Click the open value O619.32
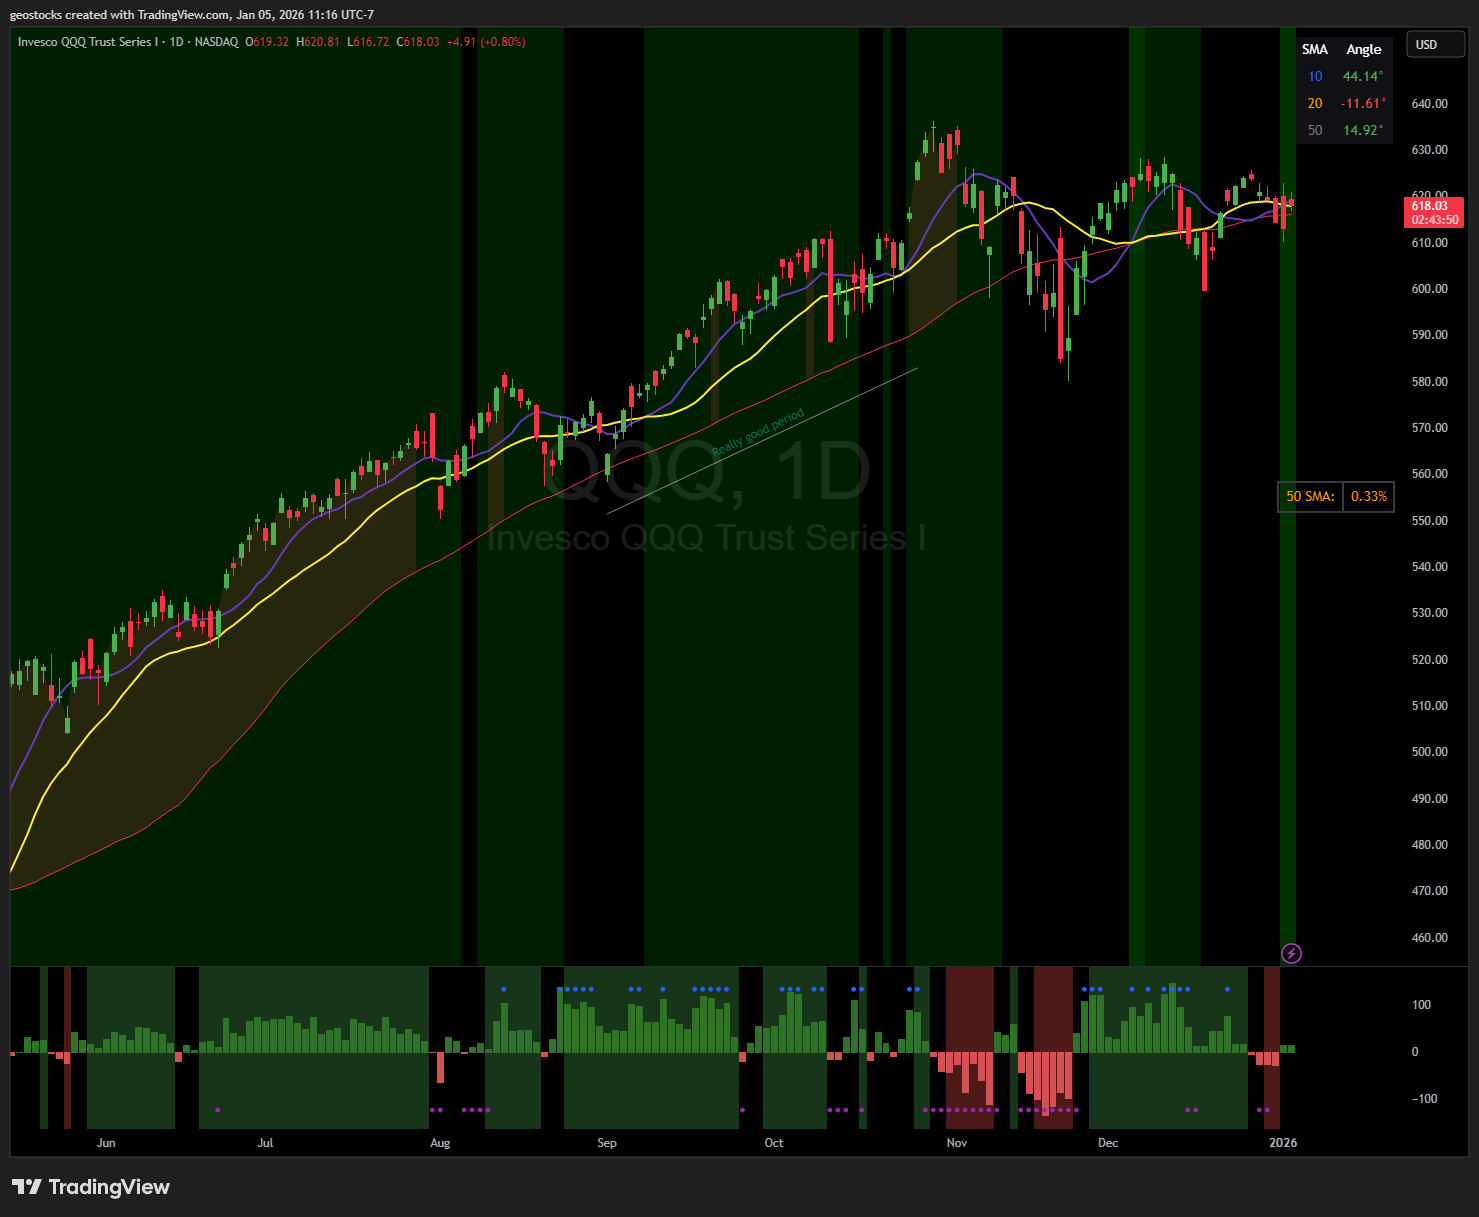Screen dimensions: 1479x1217 point(267,42)
